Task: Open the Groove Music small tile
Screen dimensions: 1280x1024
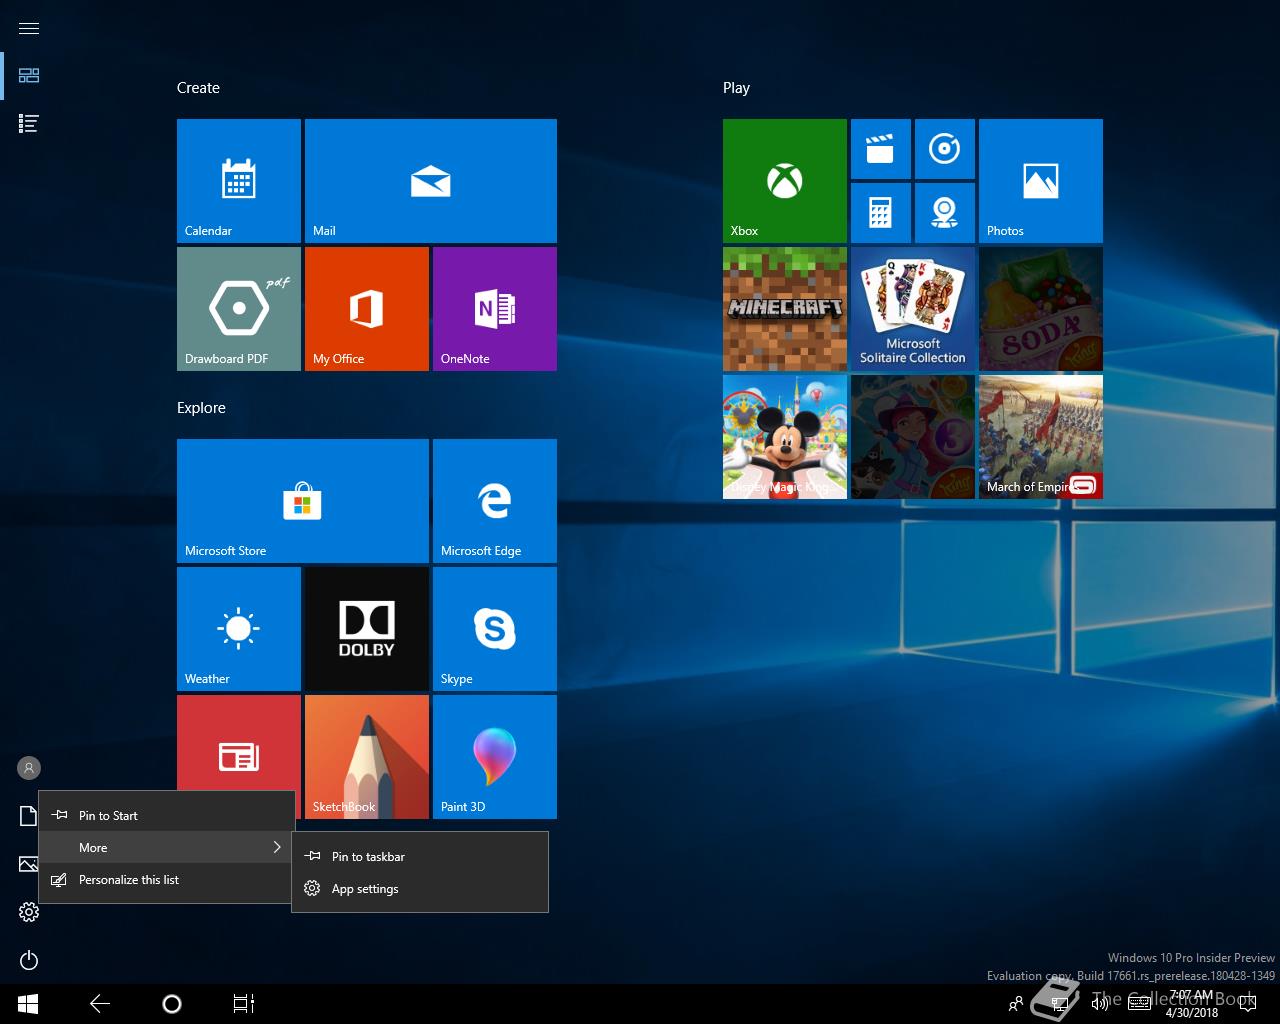Action: (945, 149)
